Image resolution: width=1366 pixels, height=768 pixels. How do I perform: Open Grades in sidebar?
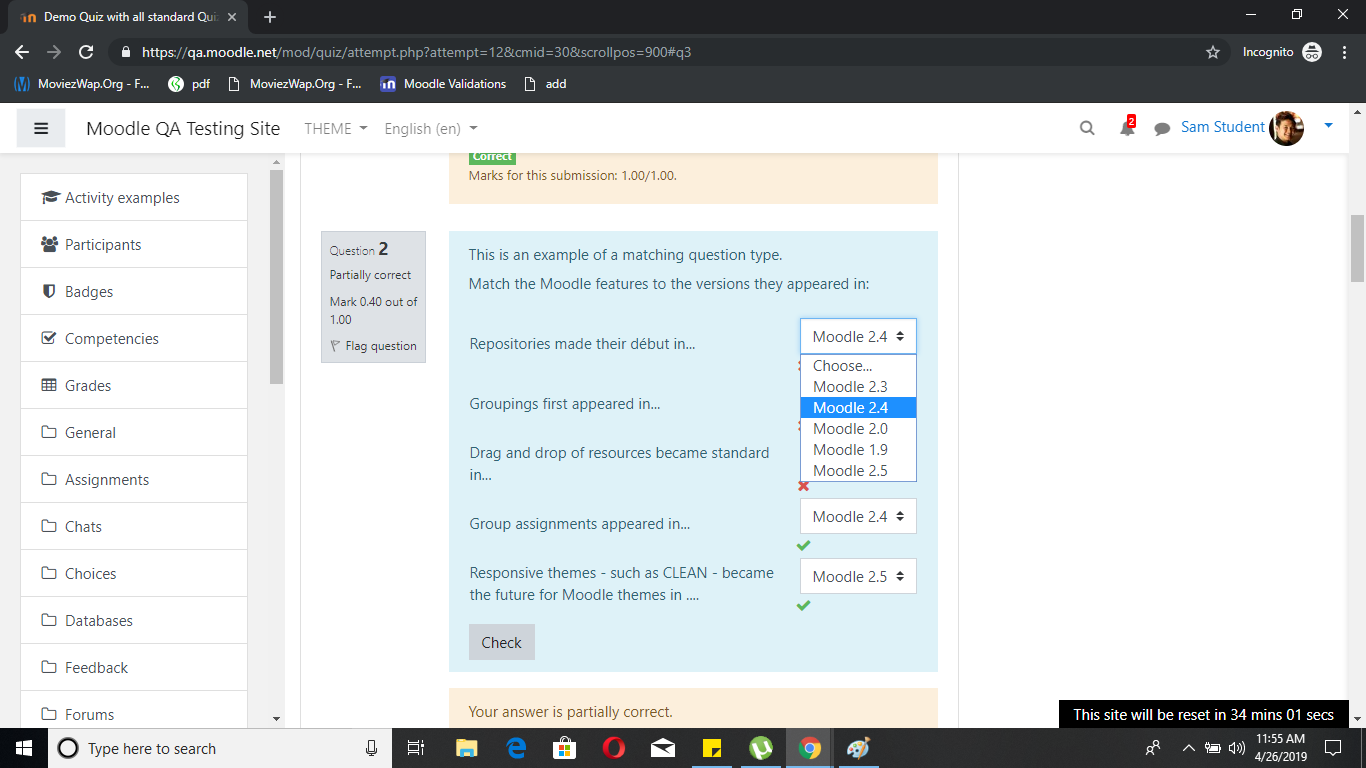tap(134, 386)
